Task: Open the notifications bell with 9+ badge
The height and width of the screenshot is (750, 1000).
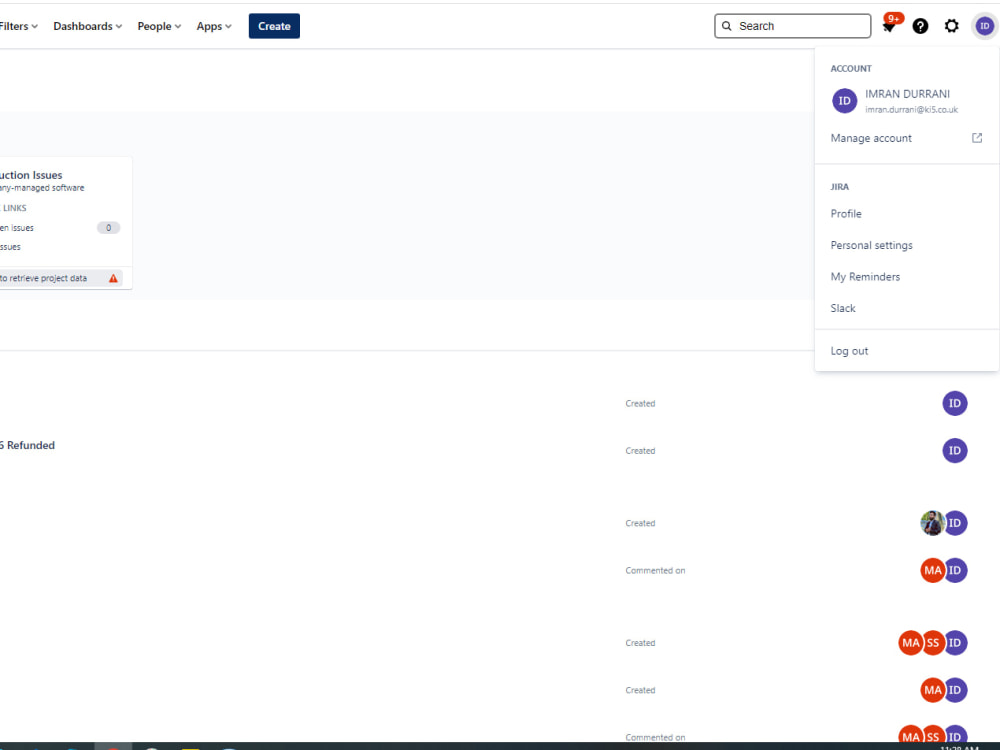Action: (x=889, y=26)
